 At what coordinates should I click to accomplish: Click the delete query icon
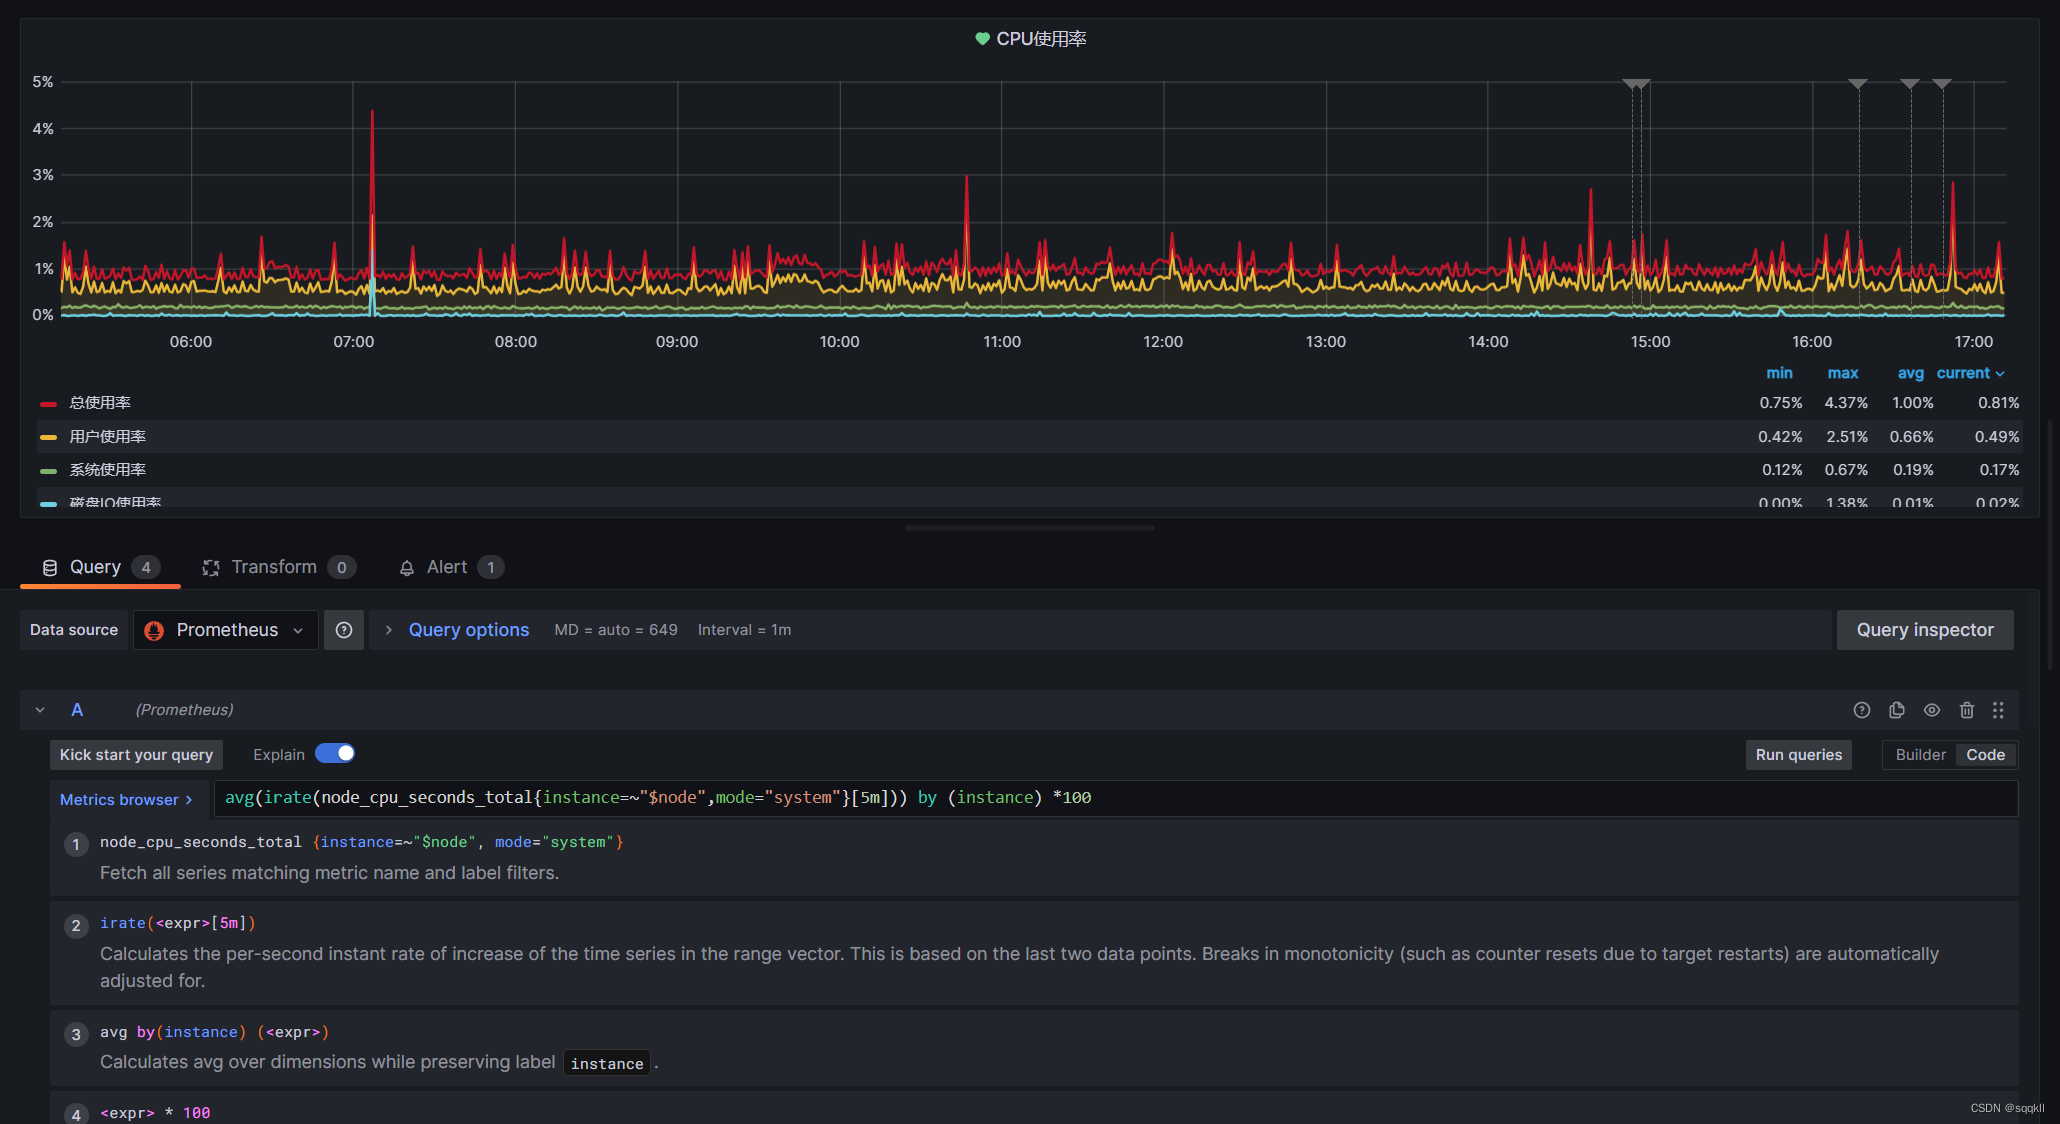(1966, 709)
